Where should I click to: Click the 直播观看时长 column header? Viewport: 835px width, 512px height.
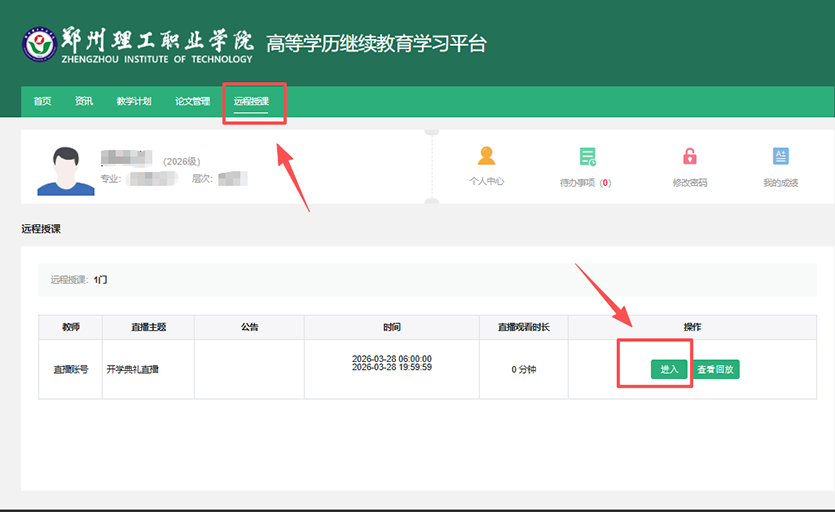(523, 327)
